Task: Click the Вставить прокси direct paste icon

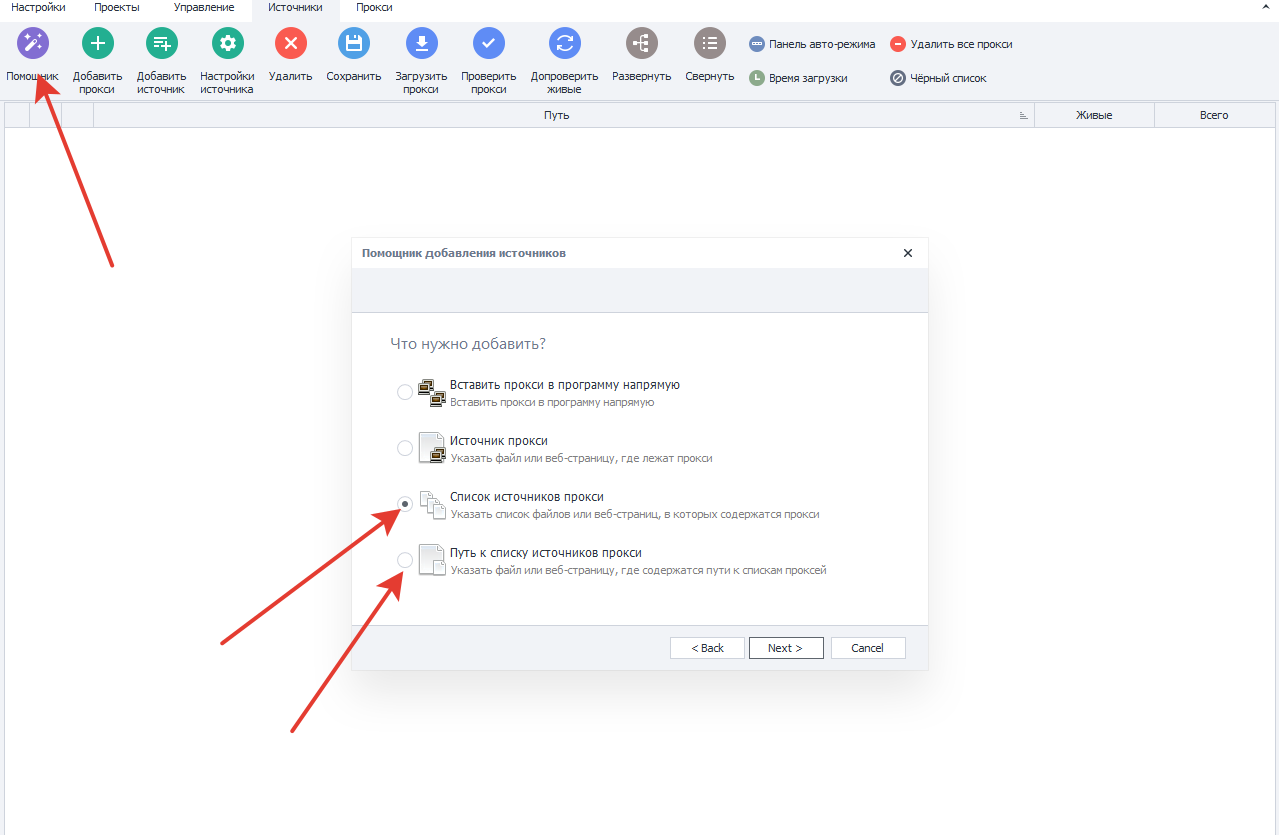Action: click(x=431, y=392)
